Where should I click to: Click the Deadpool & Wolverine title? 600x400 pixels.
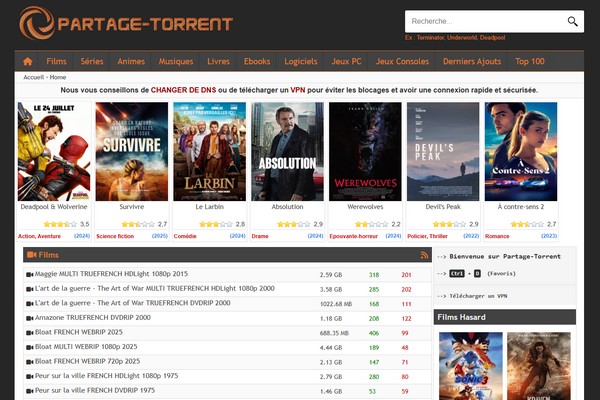click(x=54, y=207)
